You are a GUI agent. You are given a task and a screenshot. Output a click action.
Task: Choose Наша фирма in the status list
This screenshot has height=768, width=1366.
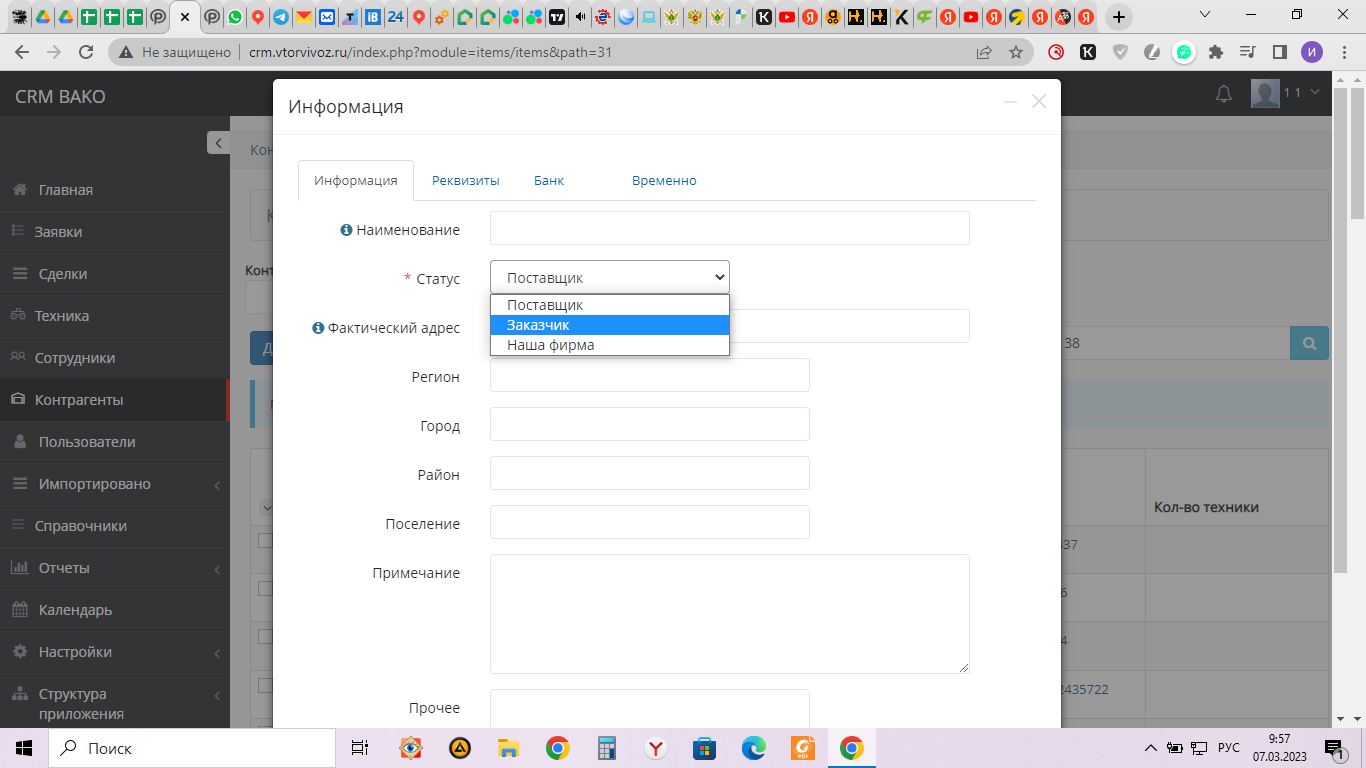pos(610,345)
